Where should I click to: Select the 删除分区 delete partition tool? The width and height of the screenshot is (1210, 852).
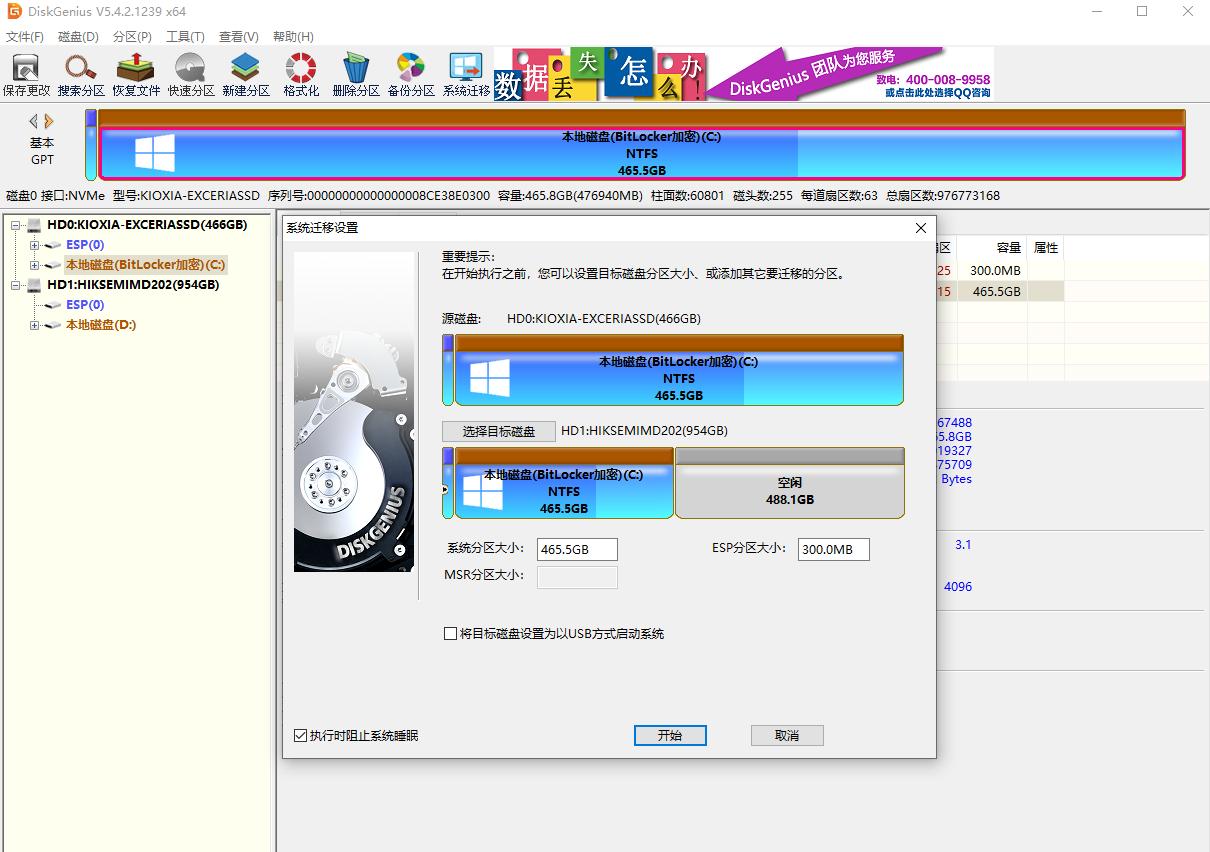[x=355, y=72]
